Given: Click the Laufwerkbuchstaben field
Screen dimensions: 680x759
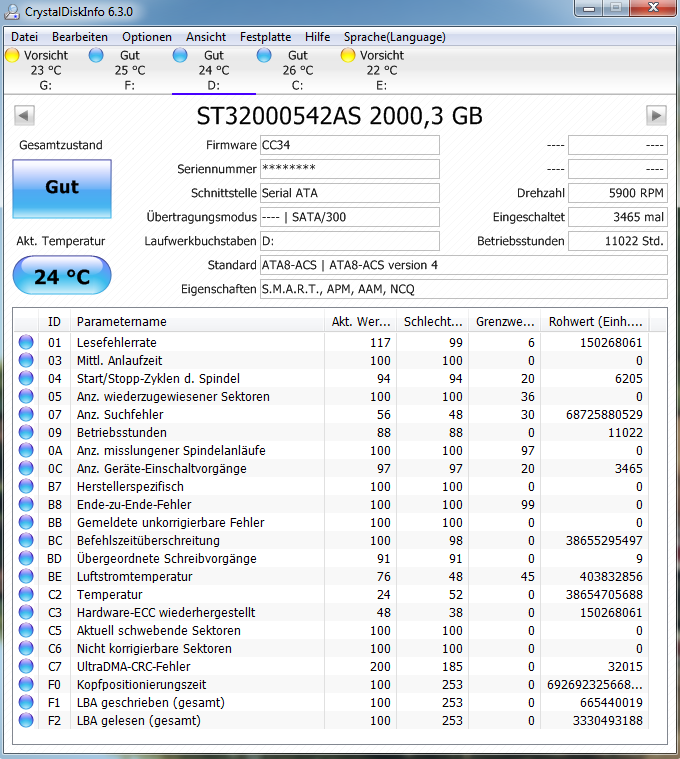Looking at the screenshot, I should pyautogui.click(x=350, y=241).
